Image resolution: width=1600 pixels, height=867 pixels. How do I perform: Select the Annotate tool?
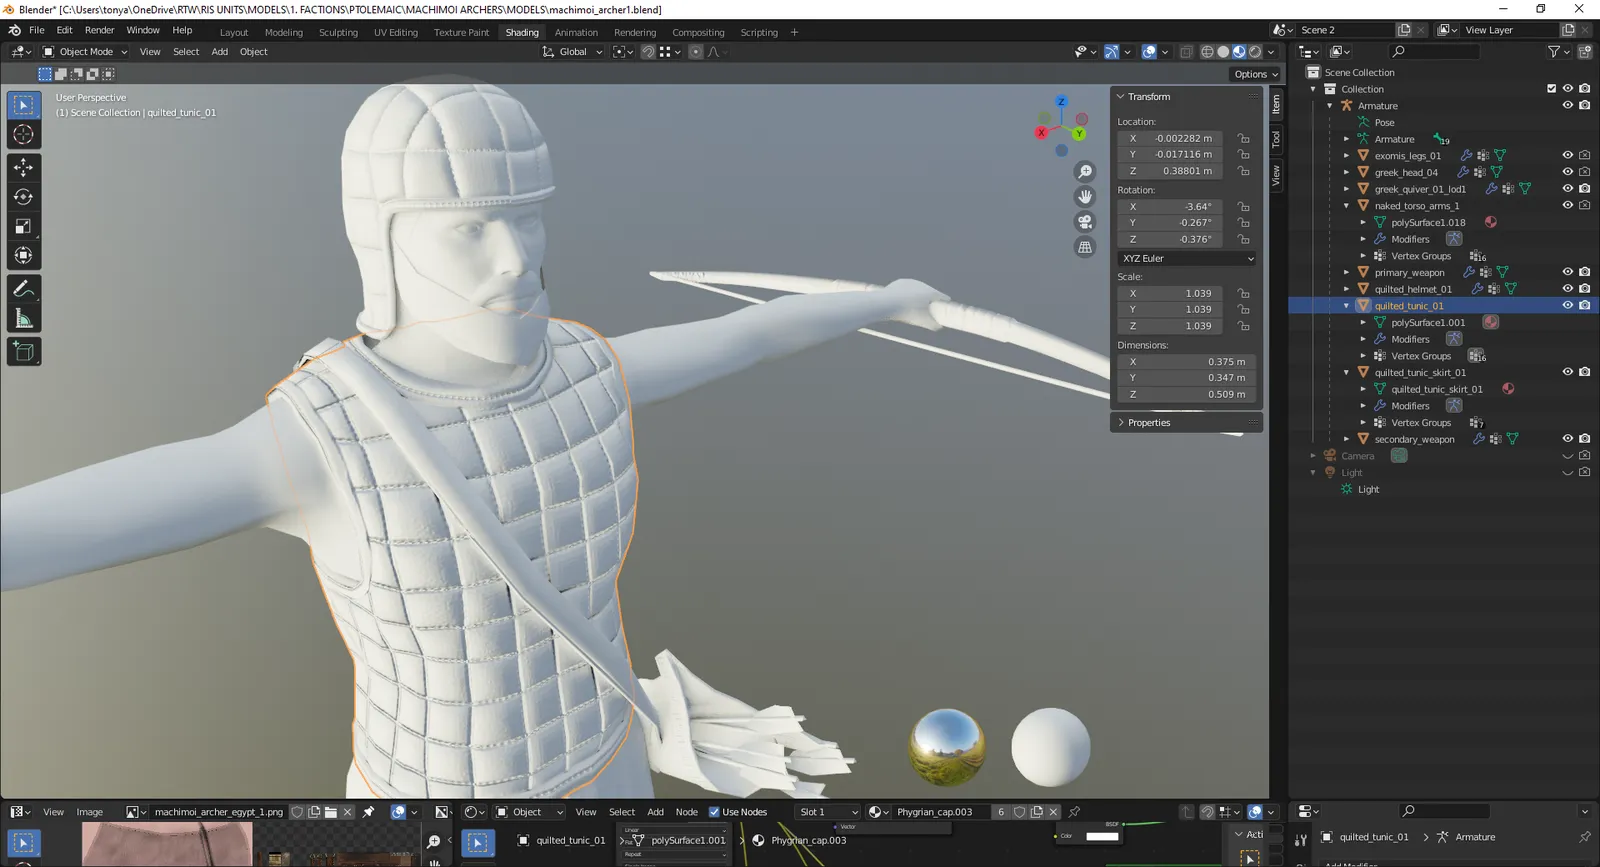24,289
